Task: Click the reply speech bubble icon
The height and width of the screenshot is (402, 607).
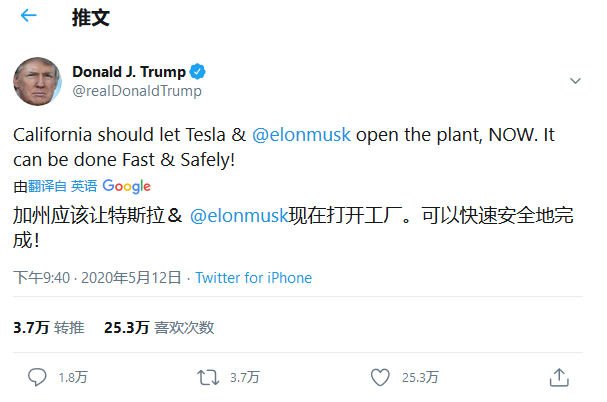Action: pos(37,377)
